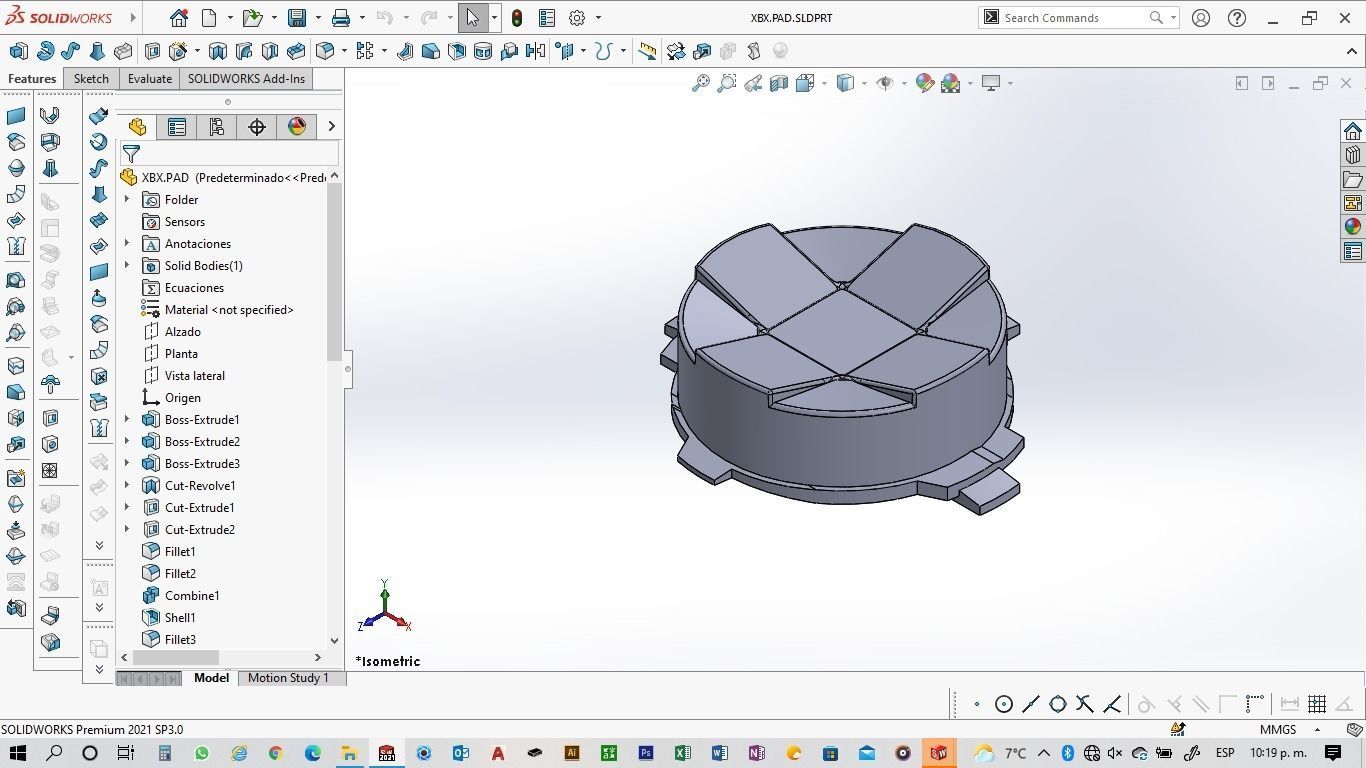This screenshot has width=1366, height=768.
Task: Switch to the ConfigurationManager tab icon
Action: click(x=217, y=127)
